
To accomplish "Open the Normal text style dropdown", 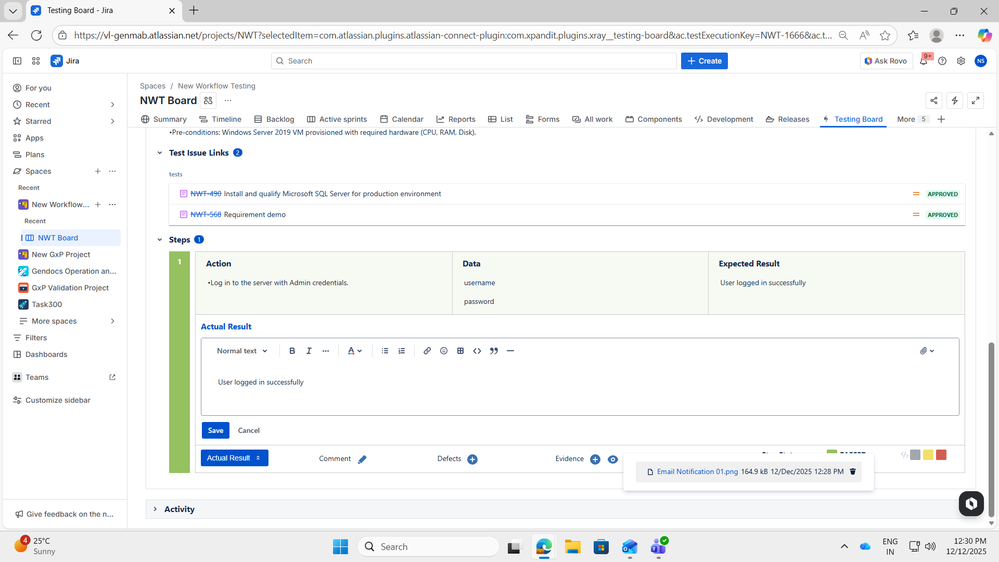I will (x=242, y=351).
